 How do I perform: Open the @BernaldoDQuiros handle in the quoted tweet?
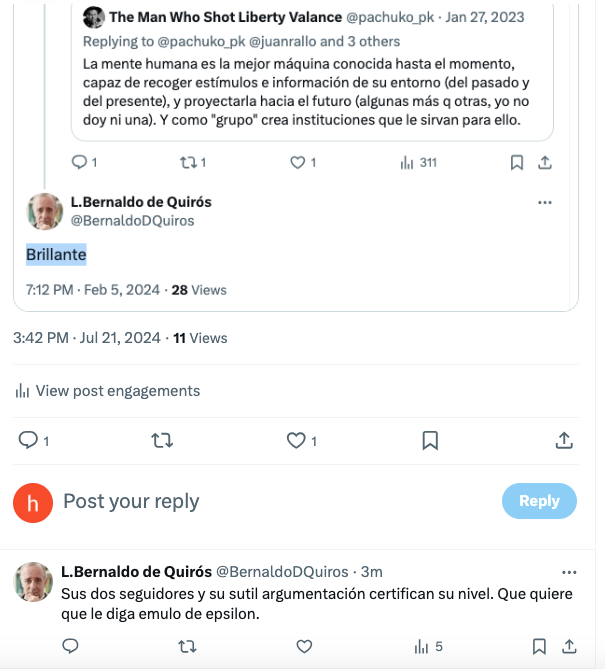(132, 221)
